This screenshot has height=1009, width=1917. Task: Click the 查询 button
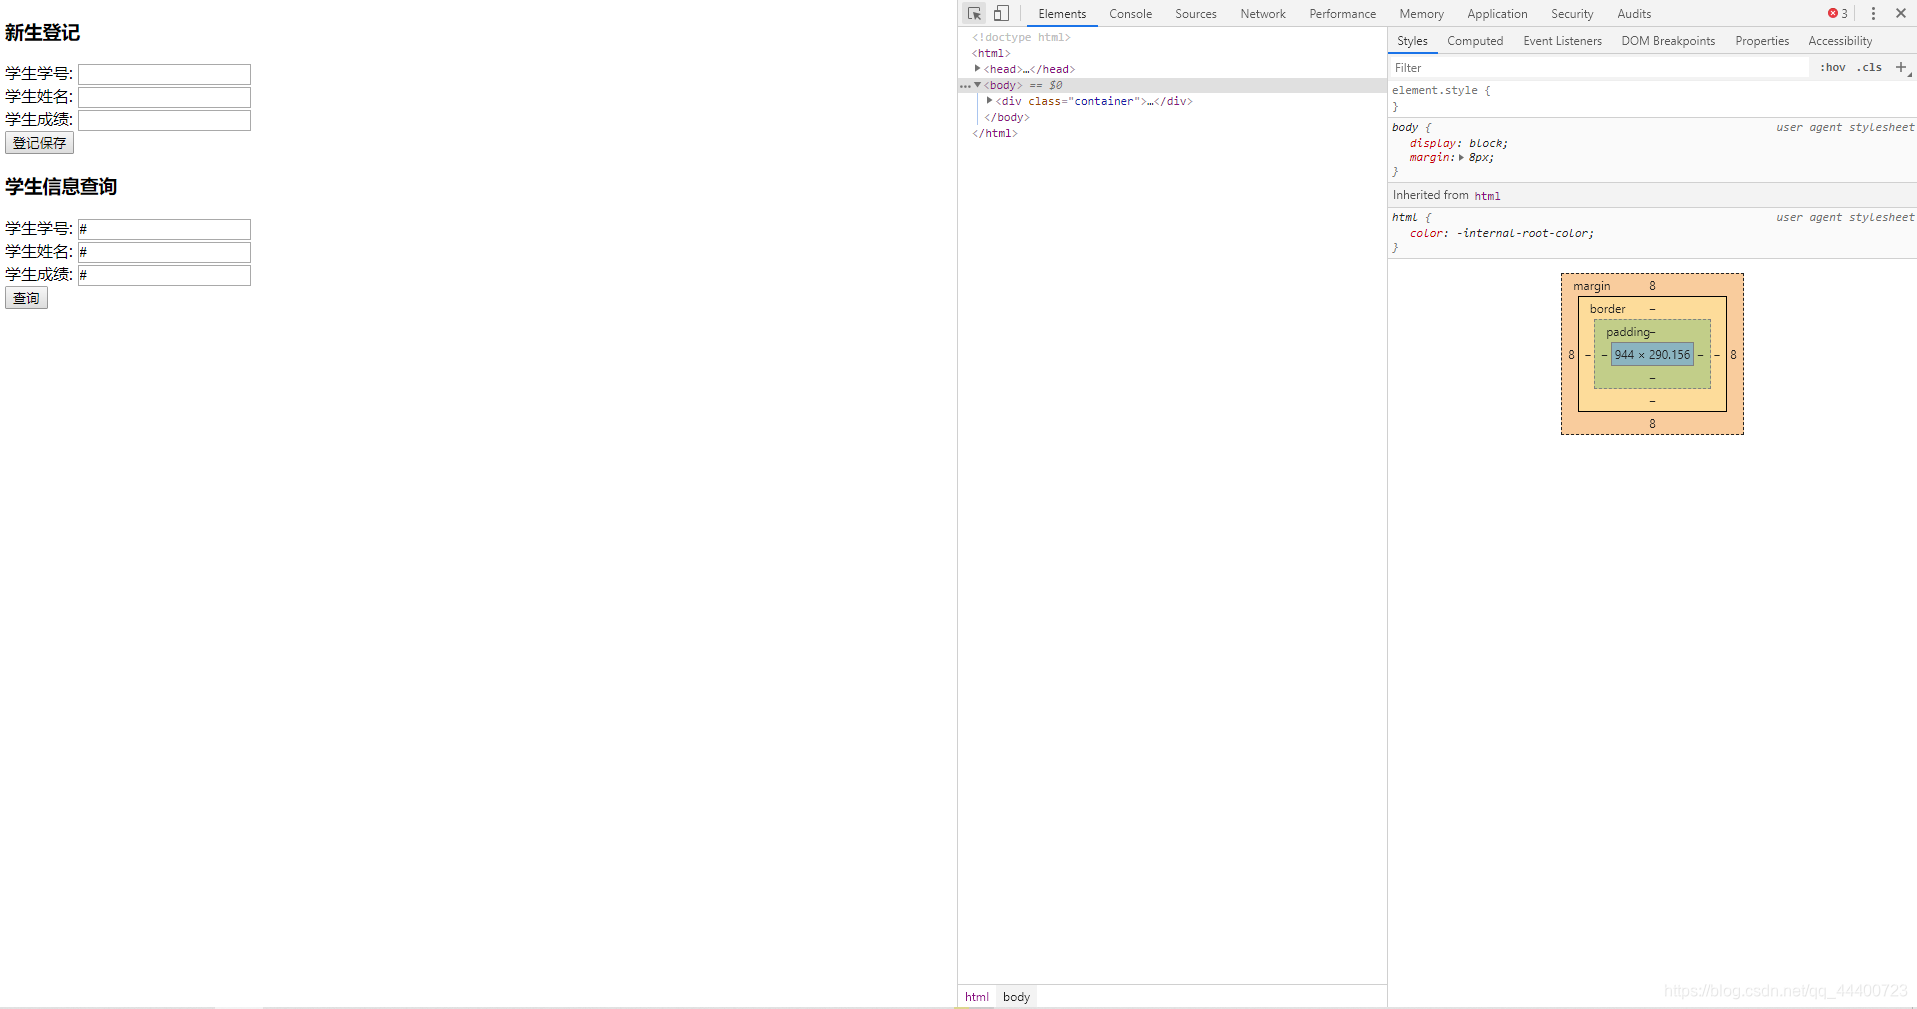(x=26, y=298)
